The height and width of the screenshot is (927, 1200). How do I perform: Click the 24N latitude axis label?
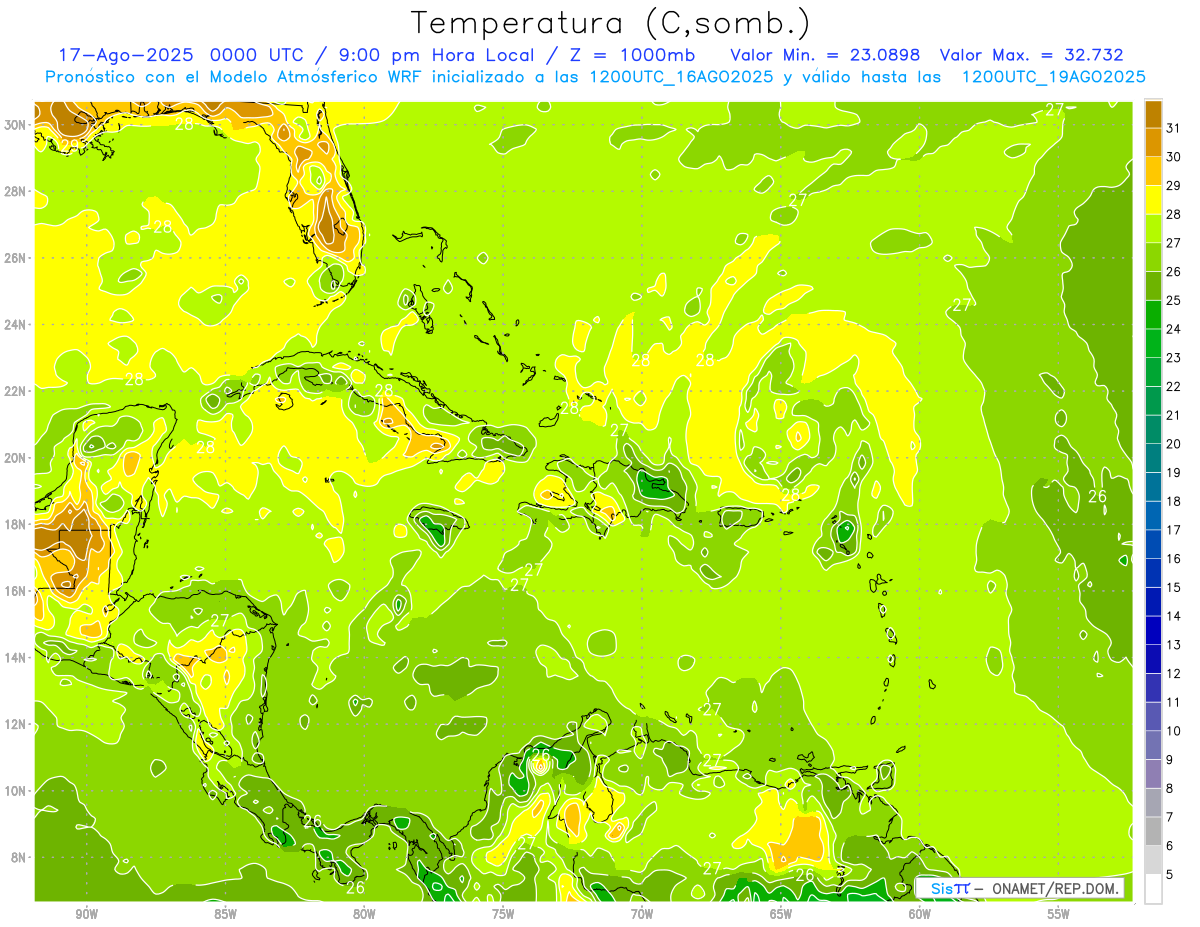(x=15, y=325)
